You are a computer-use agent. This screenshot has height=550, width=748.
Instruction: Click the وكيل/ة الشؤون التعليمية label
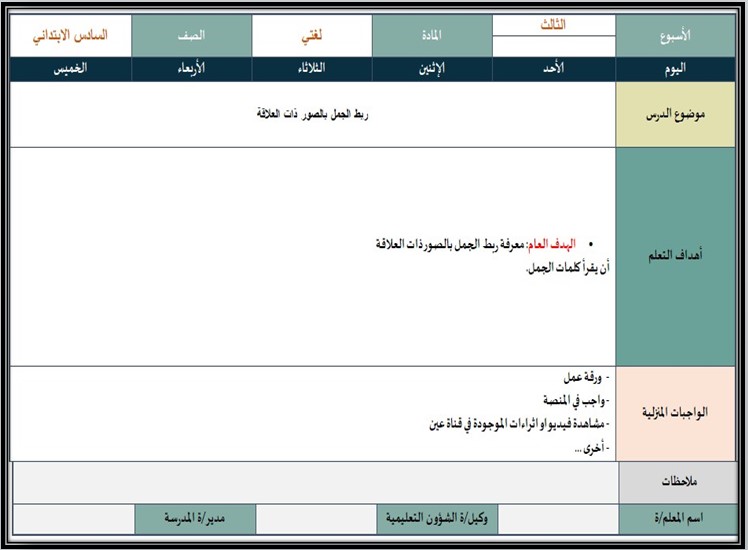click(x=437, y=519)
